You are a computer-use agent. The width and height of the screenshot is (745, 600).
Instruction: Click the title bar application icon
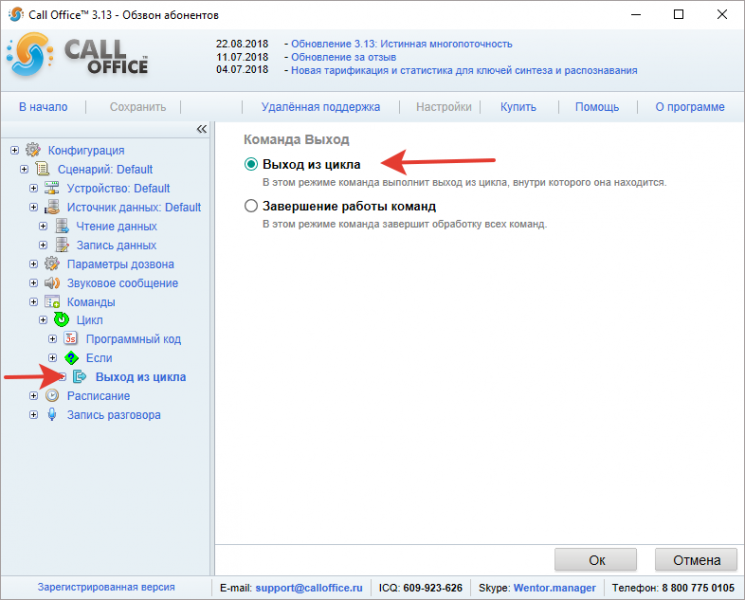[x=16, y=14]
